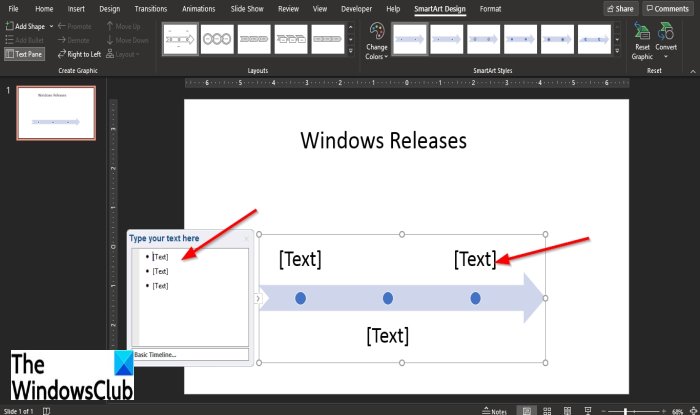Switch to Slide Sorter view
The width and height of the screenshot is (700, 415).
(547, 411)
